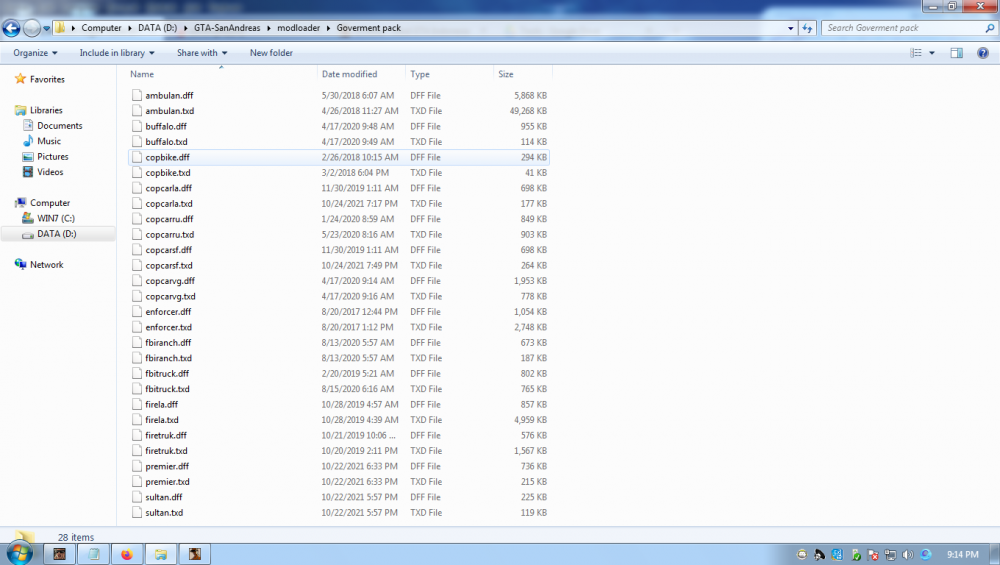Select the copbike.dff file icon
1000x565 pixels.
(x=136, y=157)
